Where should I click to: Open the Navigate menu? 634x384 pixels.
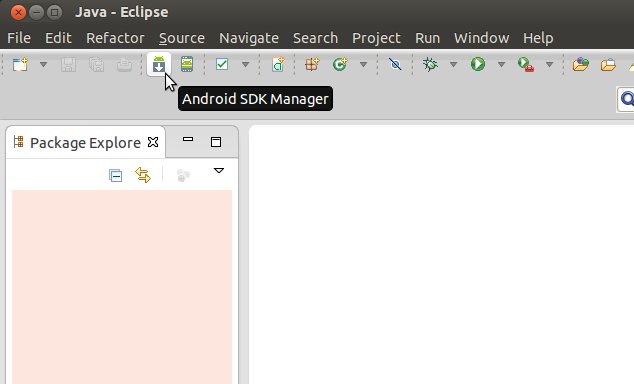(x=249, y=38)
